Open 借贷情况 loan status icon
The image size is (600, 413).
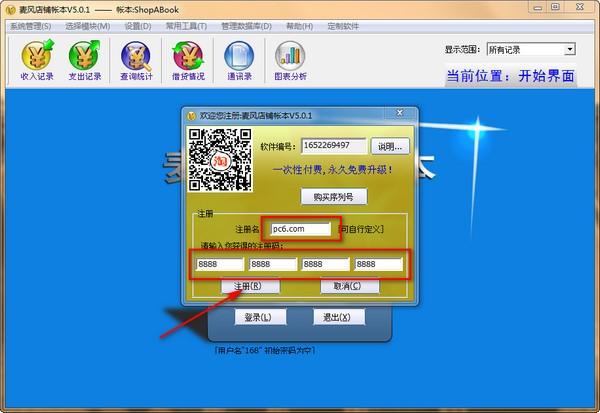coord(188,60)
